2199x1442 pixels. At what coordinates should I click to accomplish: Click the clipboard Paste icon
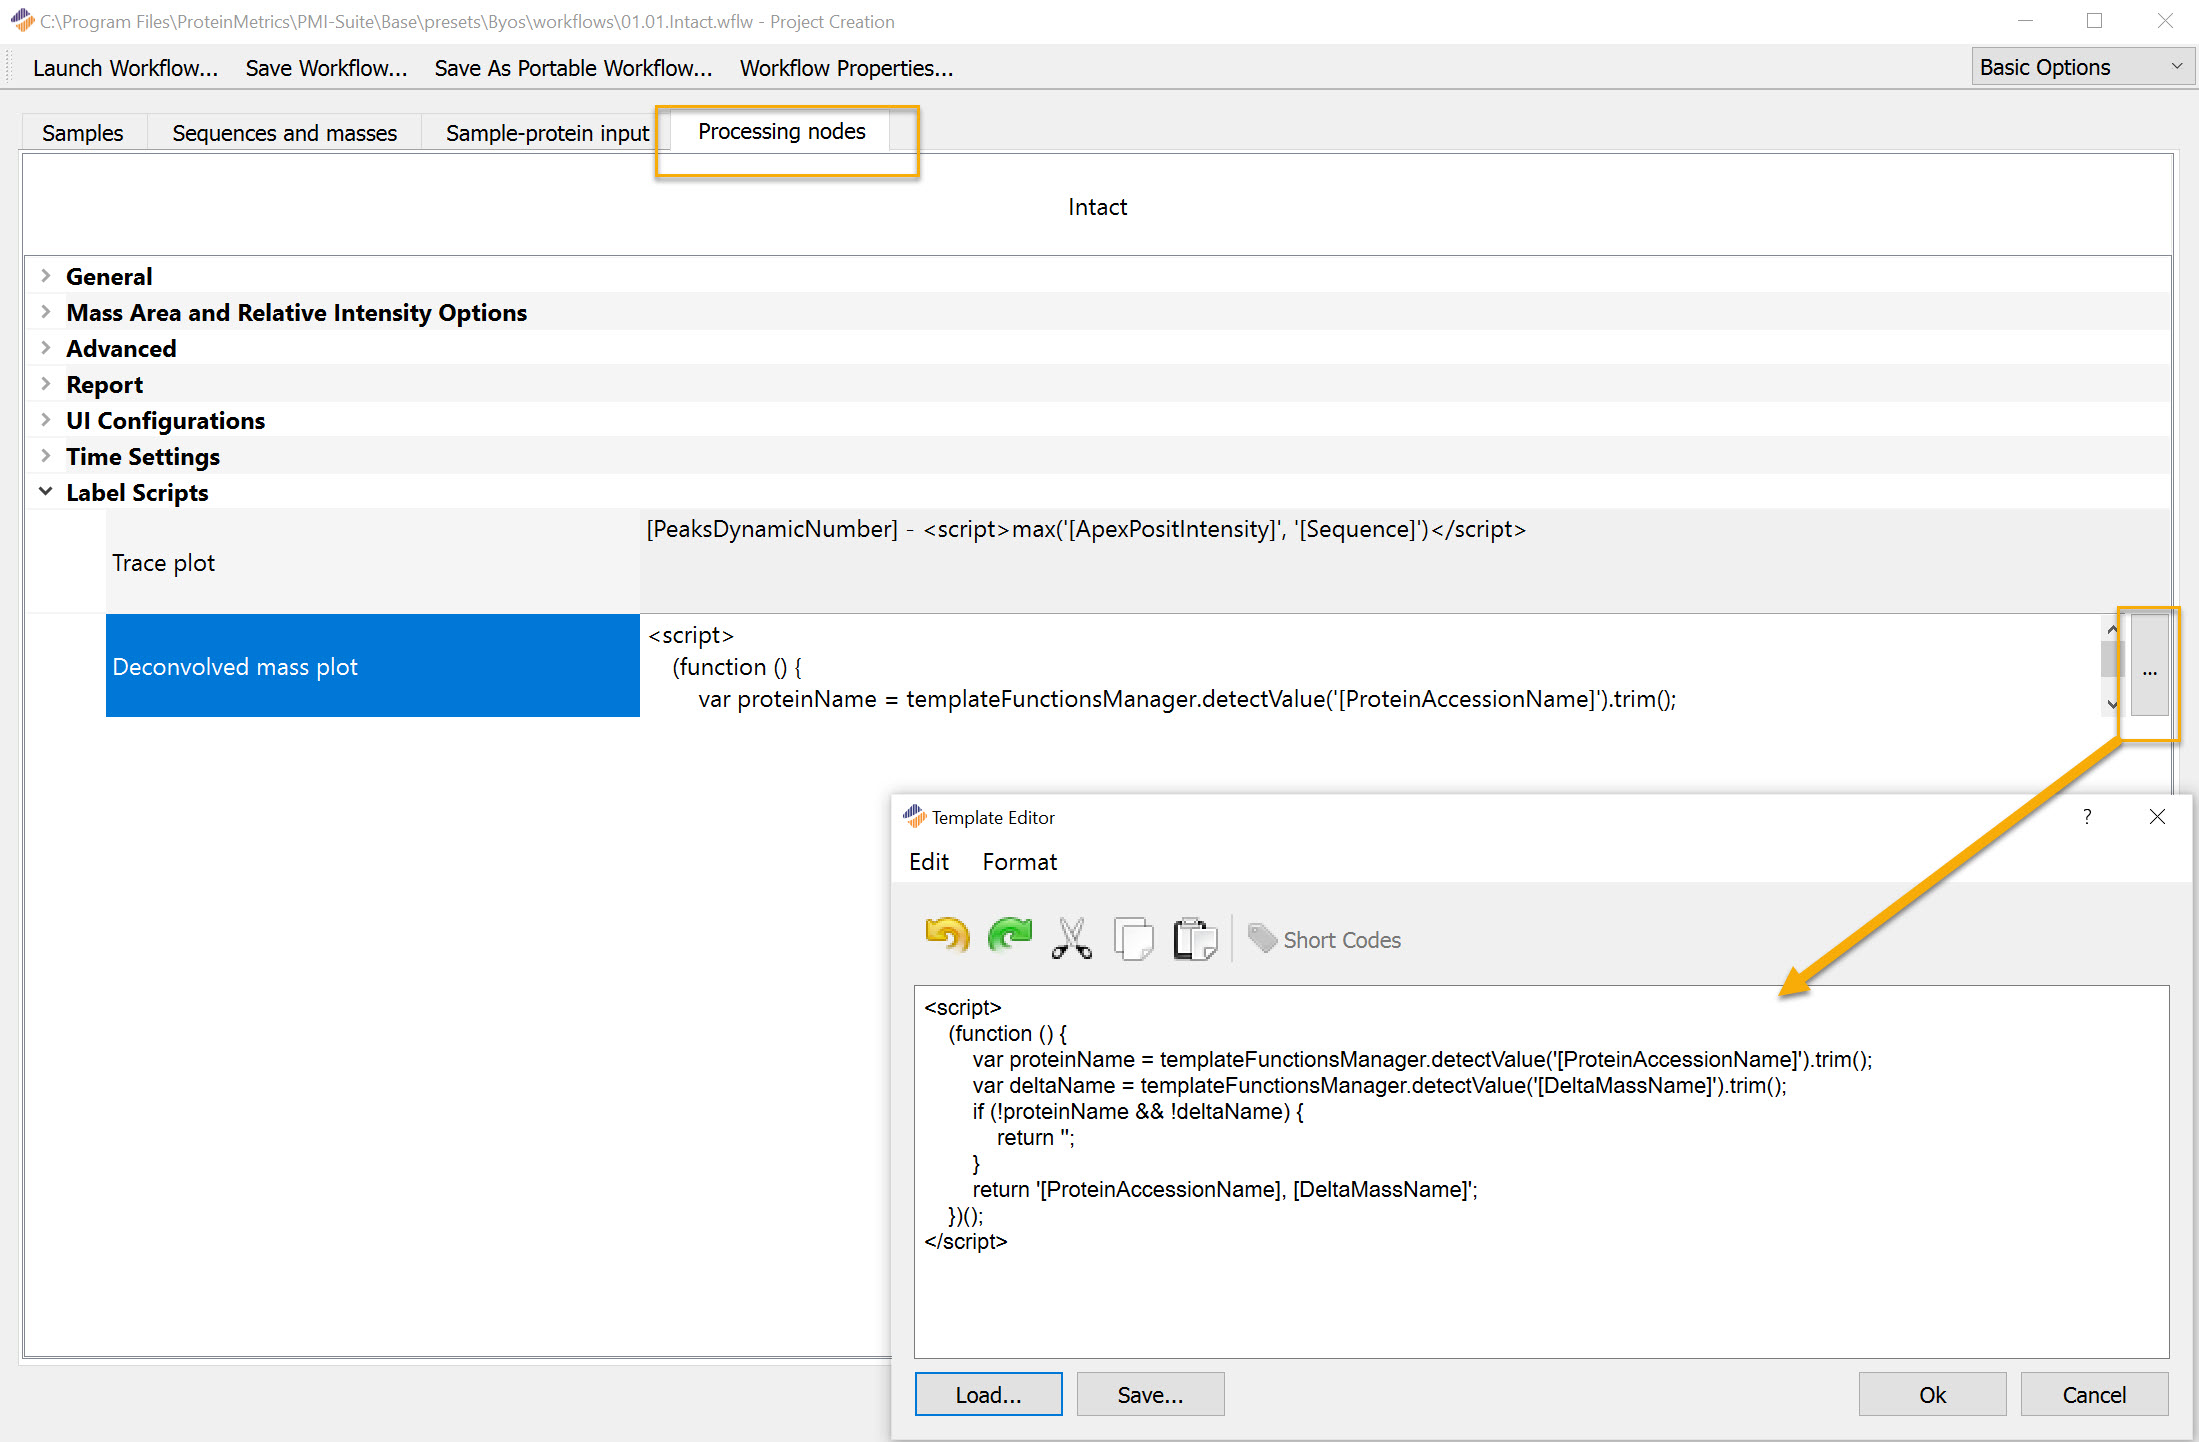(1195, 938)
